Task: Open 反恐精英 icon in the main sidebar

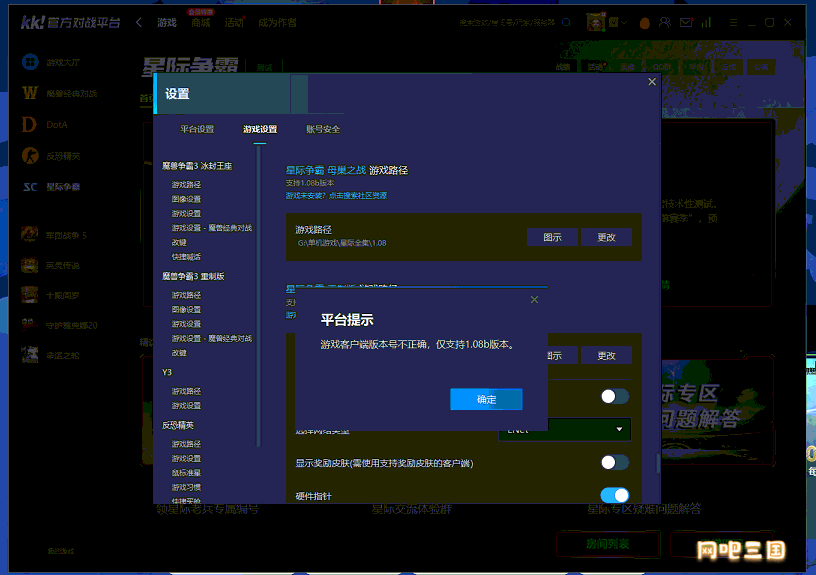Action: [30, 156]
